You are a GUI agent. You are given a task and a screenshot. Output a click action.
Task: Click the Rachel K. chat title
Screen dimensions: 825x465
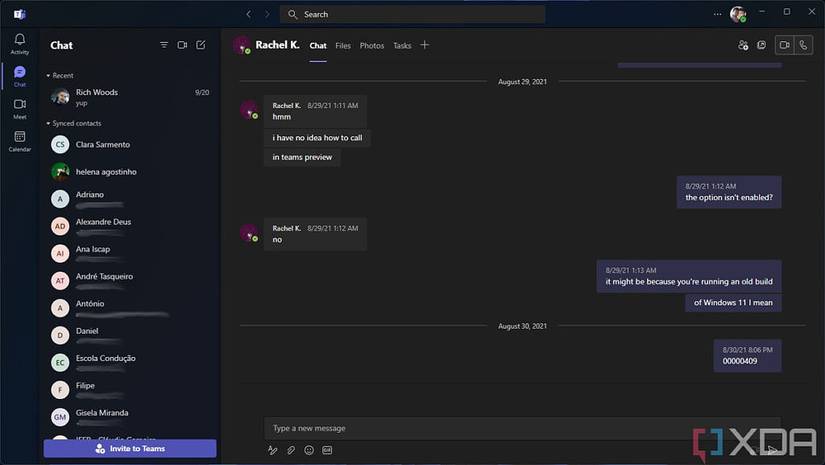click(x=277, y=45)
